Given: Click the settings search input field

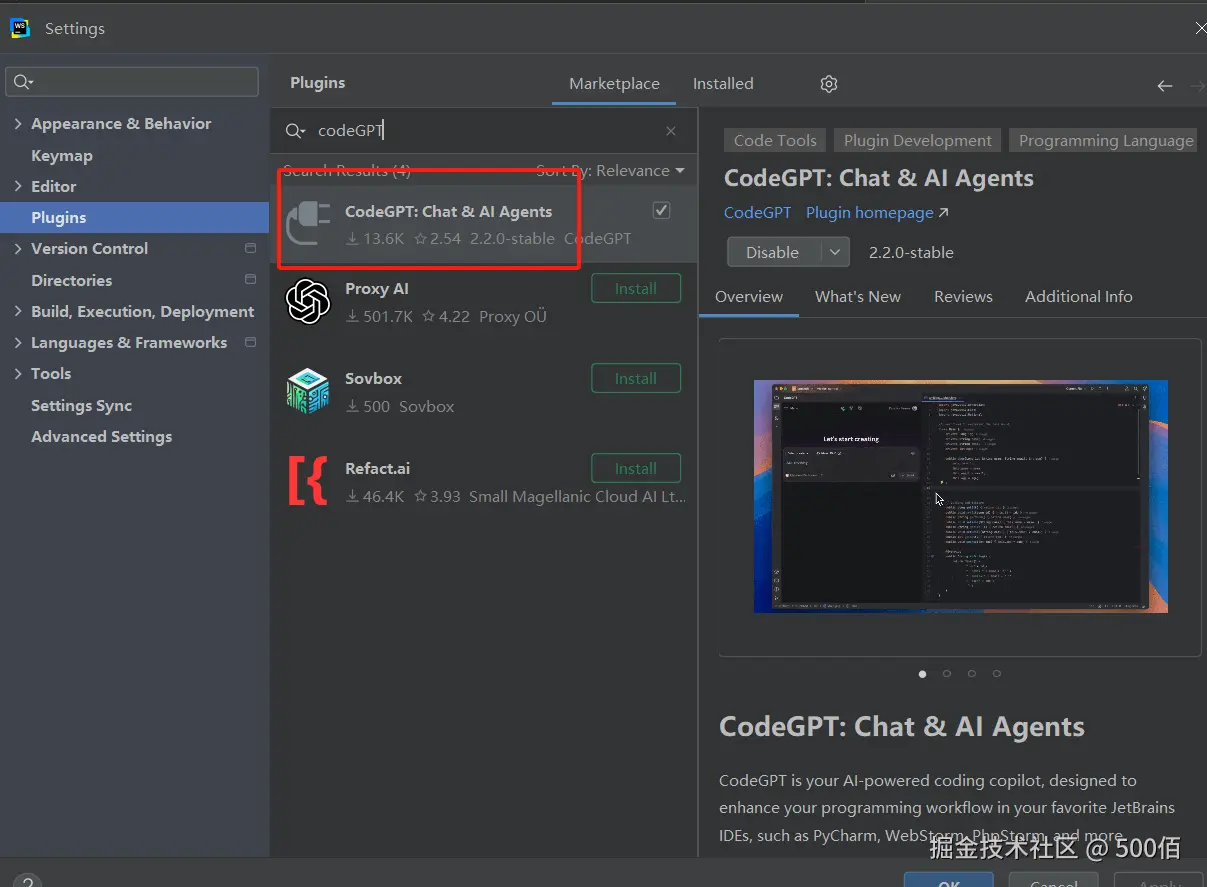Looking at the screenshot, I should click(132, 82).
